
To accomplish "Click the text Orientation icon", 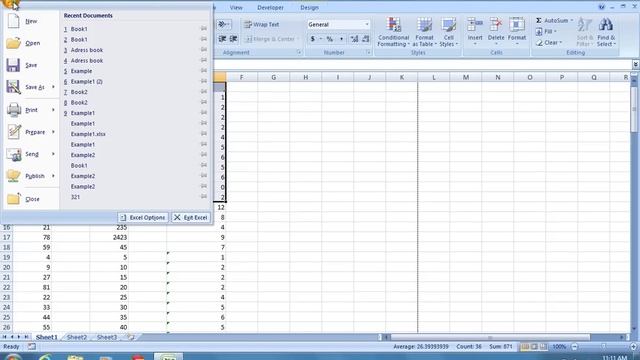I will [x=224, y=24].
